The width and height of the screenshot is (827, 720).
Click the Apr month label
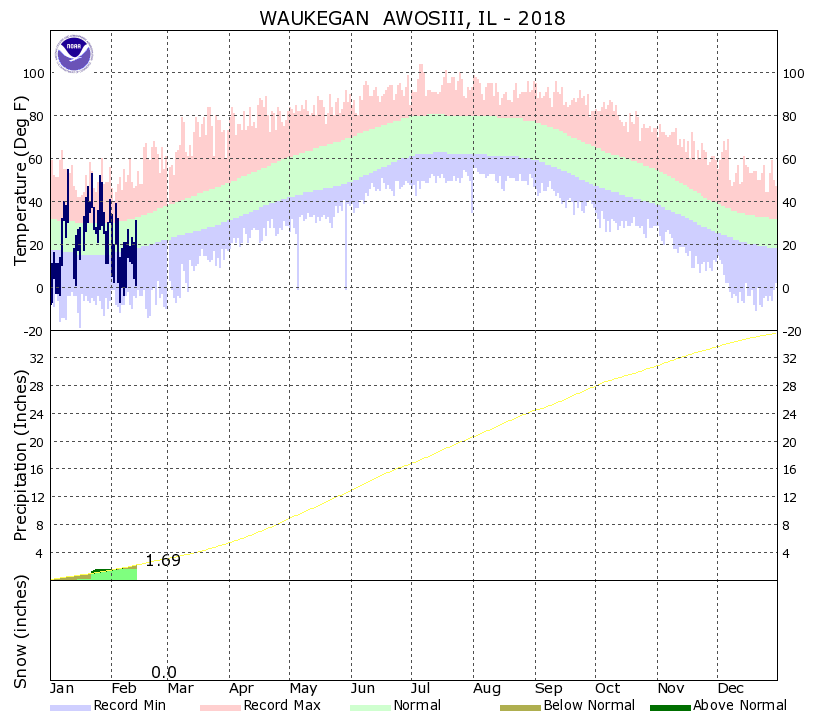(241, 689)
